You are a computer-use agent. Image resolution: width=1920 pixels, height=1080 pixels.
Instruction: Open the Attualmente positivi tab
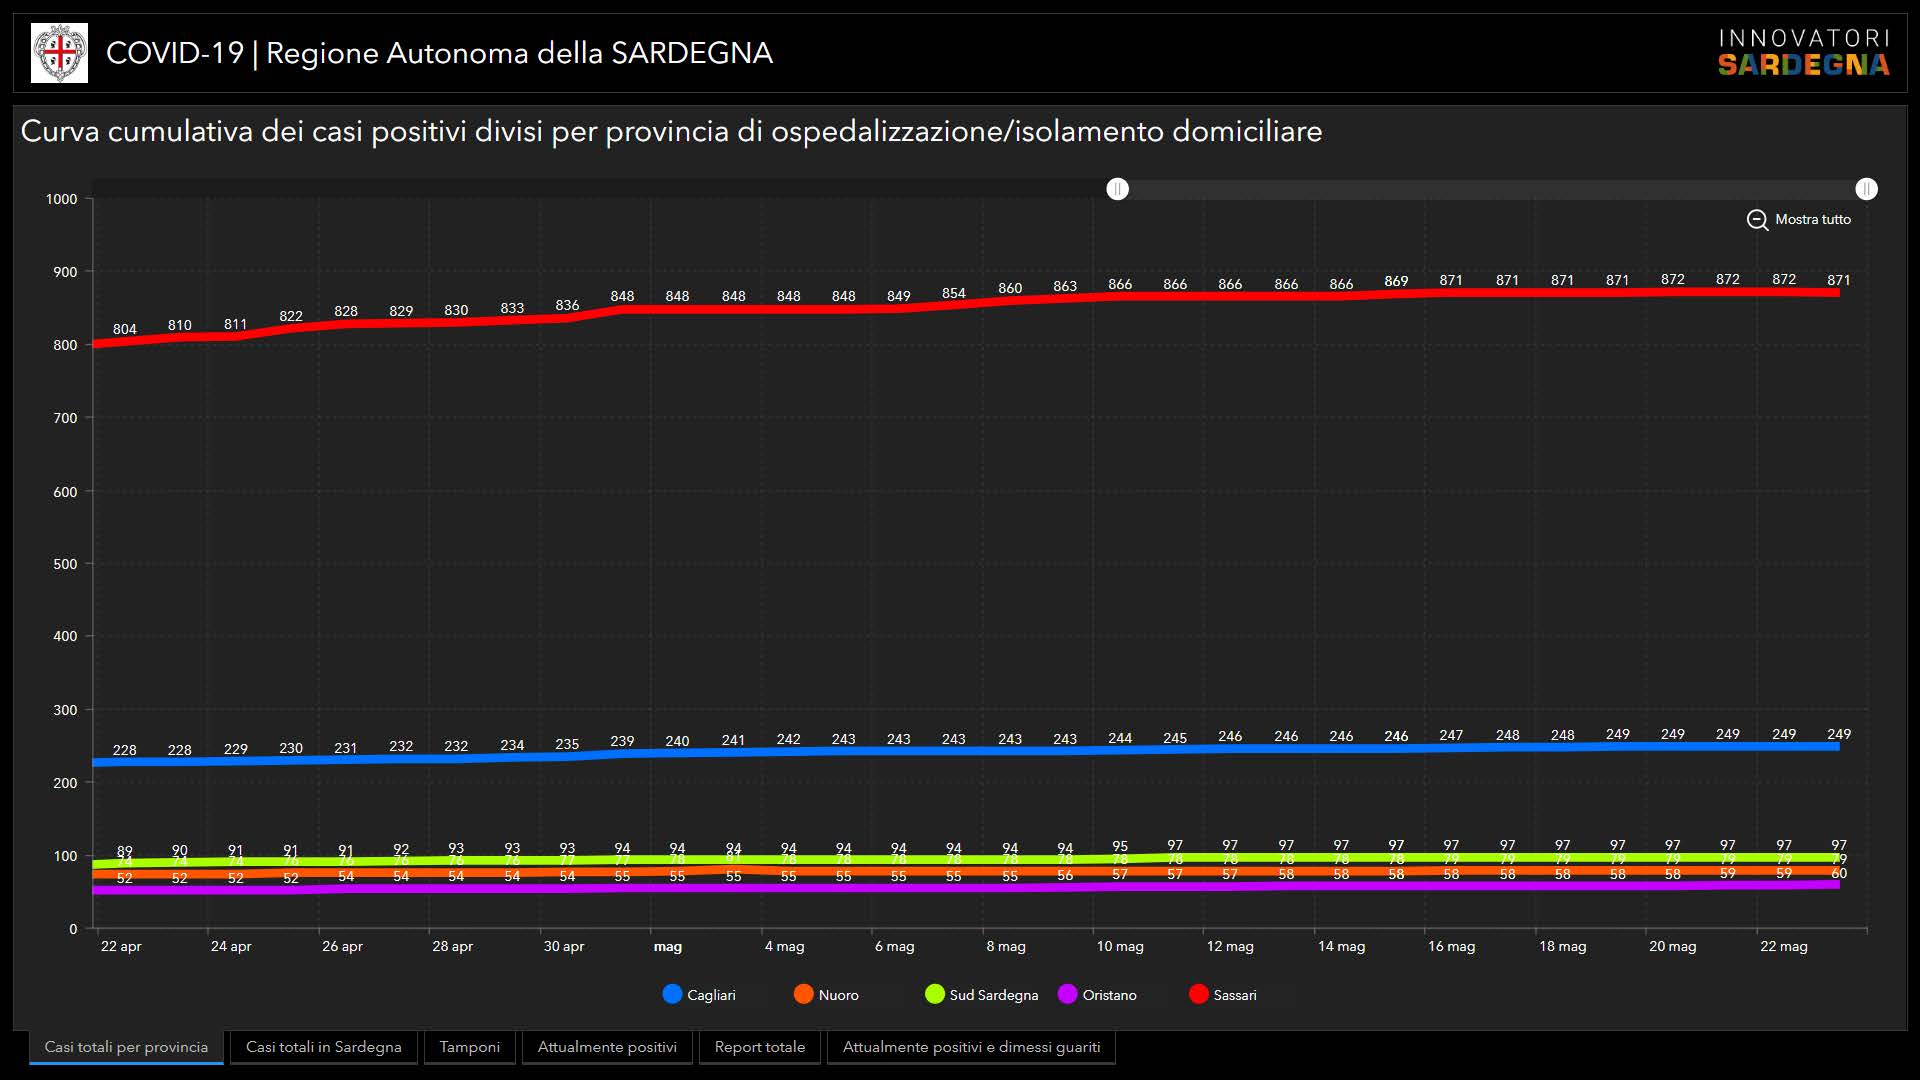[x=607, y=1047]
